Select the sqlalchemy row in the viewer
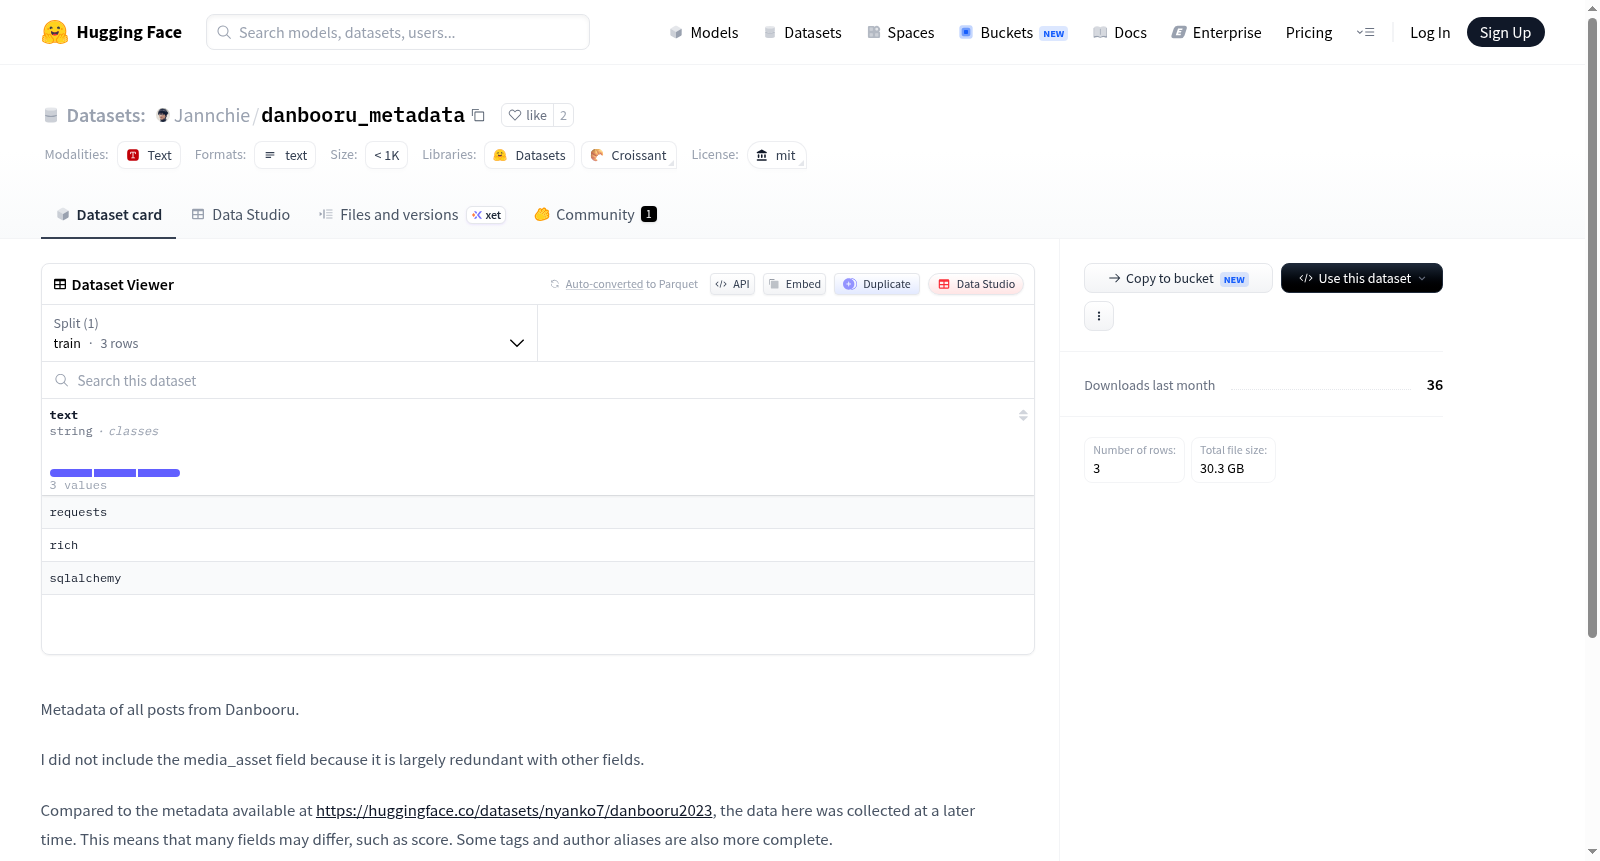 [x=538, y=578]
